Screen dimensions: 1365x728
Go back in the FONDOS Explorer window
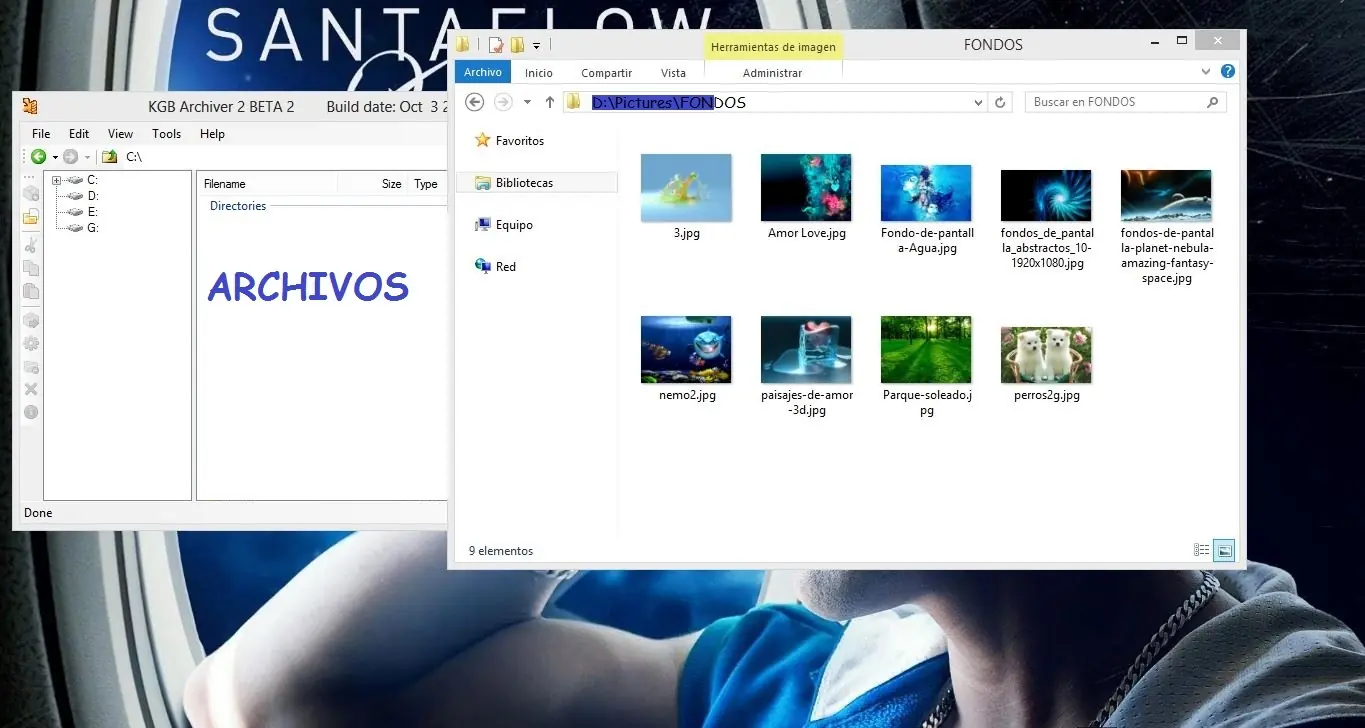pos(475,102)
